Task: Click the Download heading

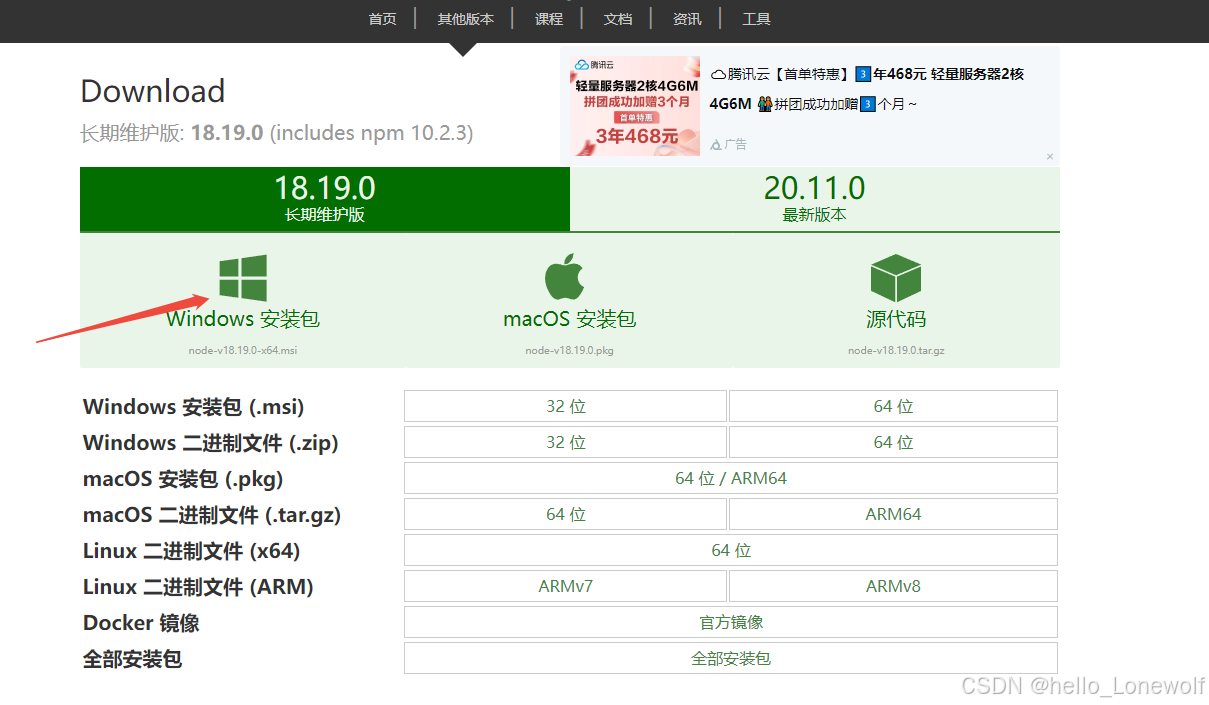Action: point(153,91)
